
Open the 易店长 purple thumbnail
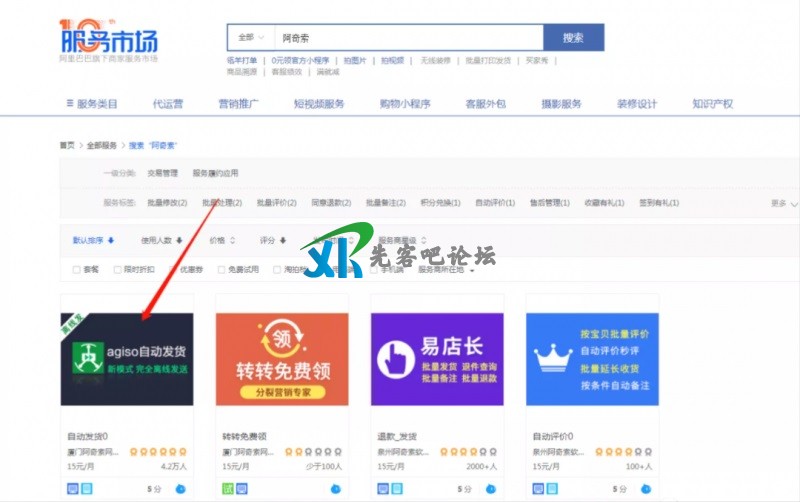pos(437,360)
